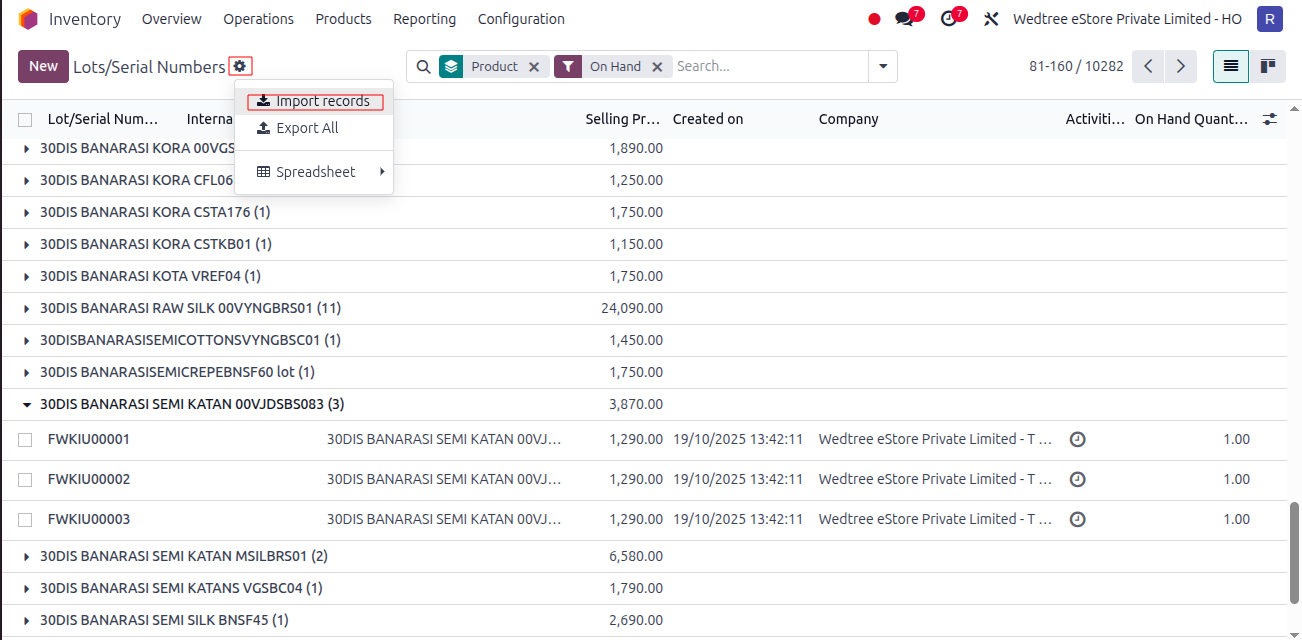Remove the On Hand filter
Image resolution: width=1302 pixels, height=640 pixels.
pyautogui.click(x=657, y=66)
